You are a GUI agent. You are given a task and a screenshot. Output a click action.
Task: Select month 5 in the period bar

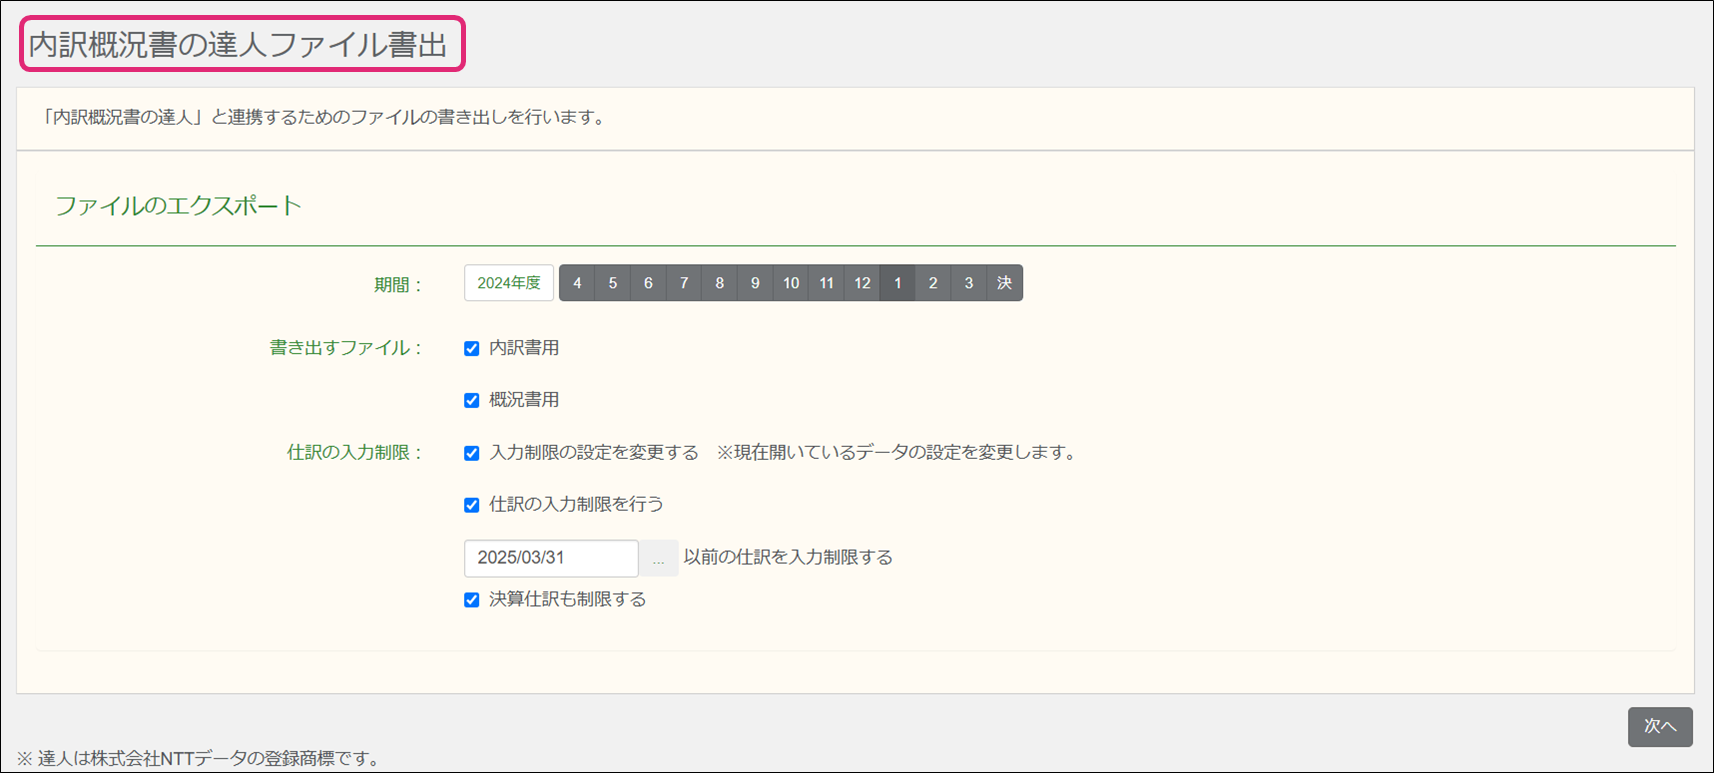[613, 283]
